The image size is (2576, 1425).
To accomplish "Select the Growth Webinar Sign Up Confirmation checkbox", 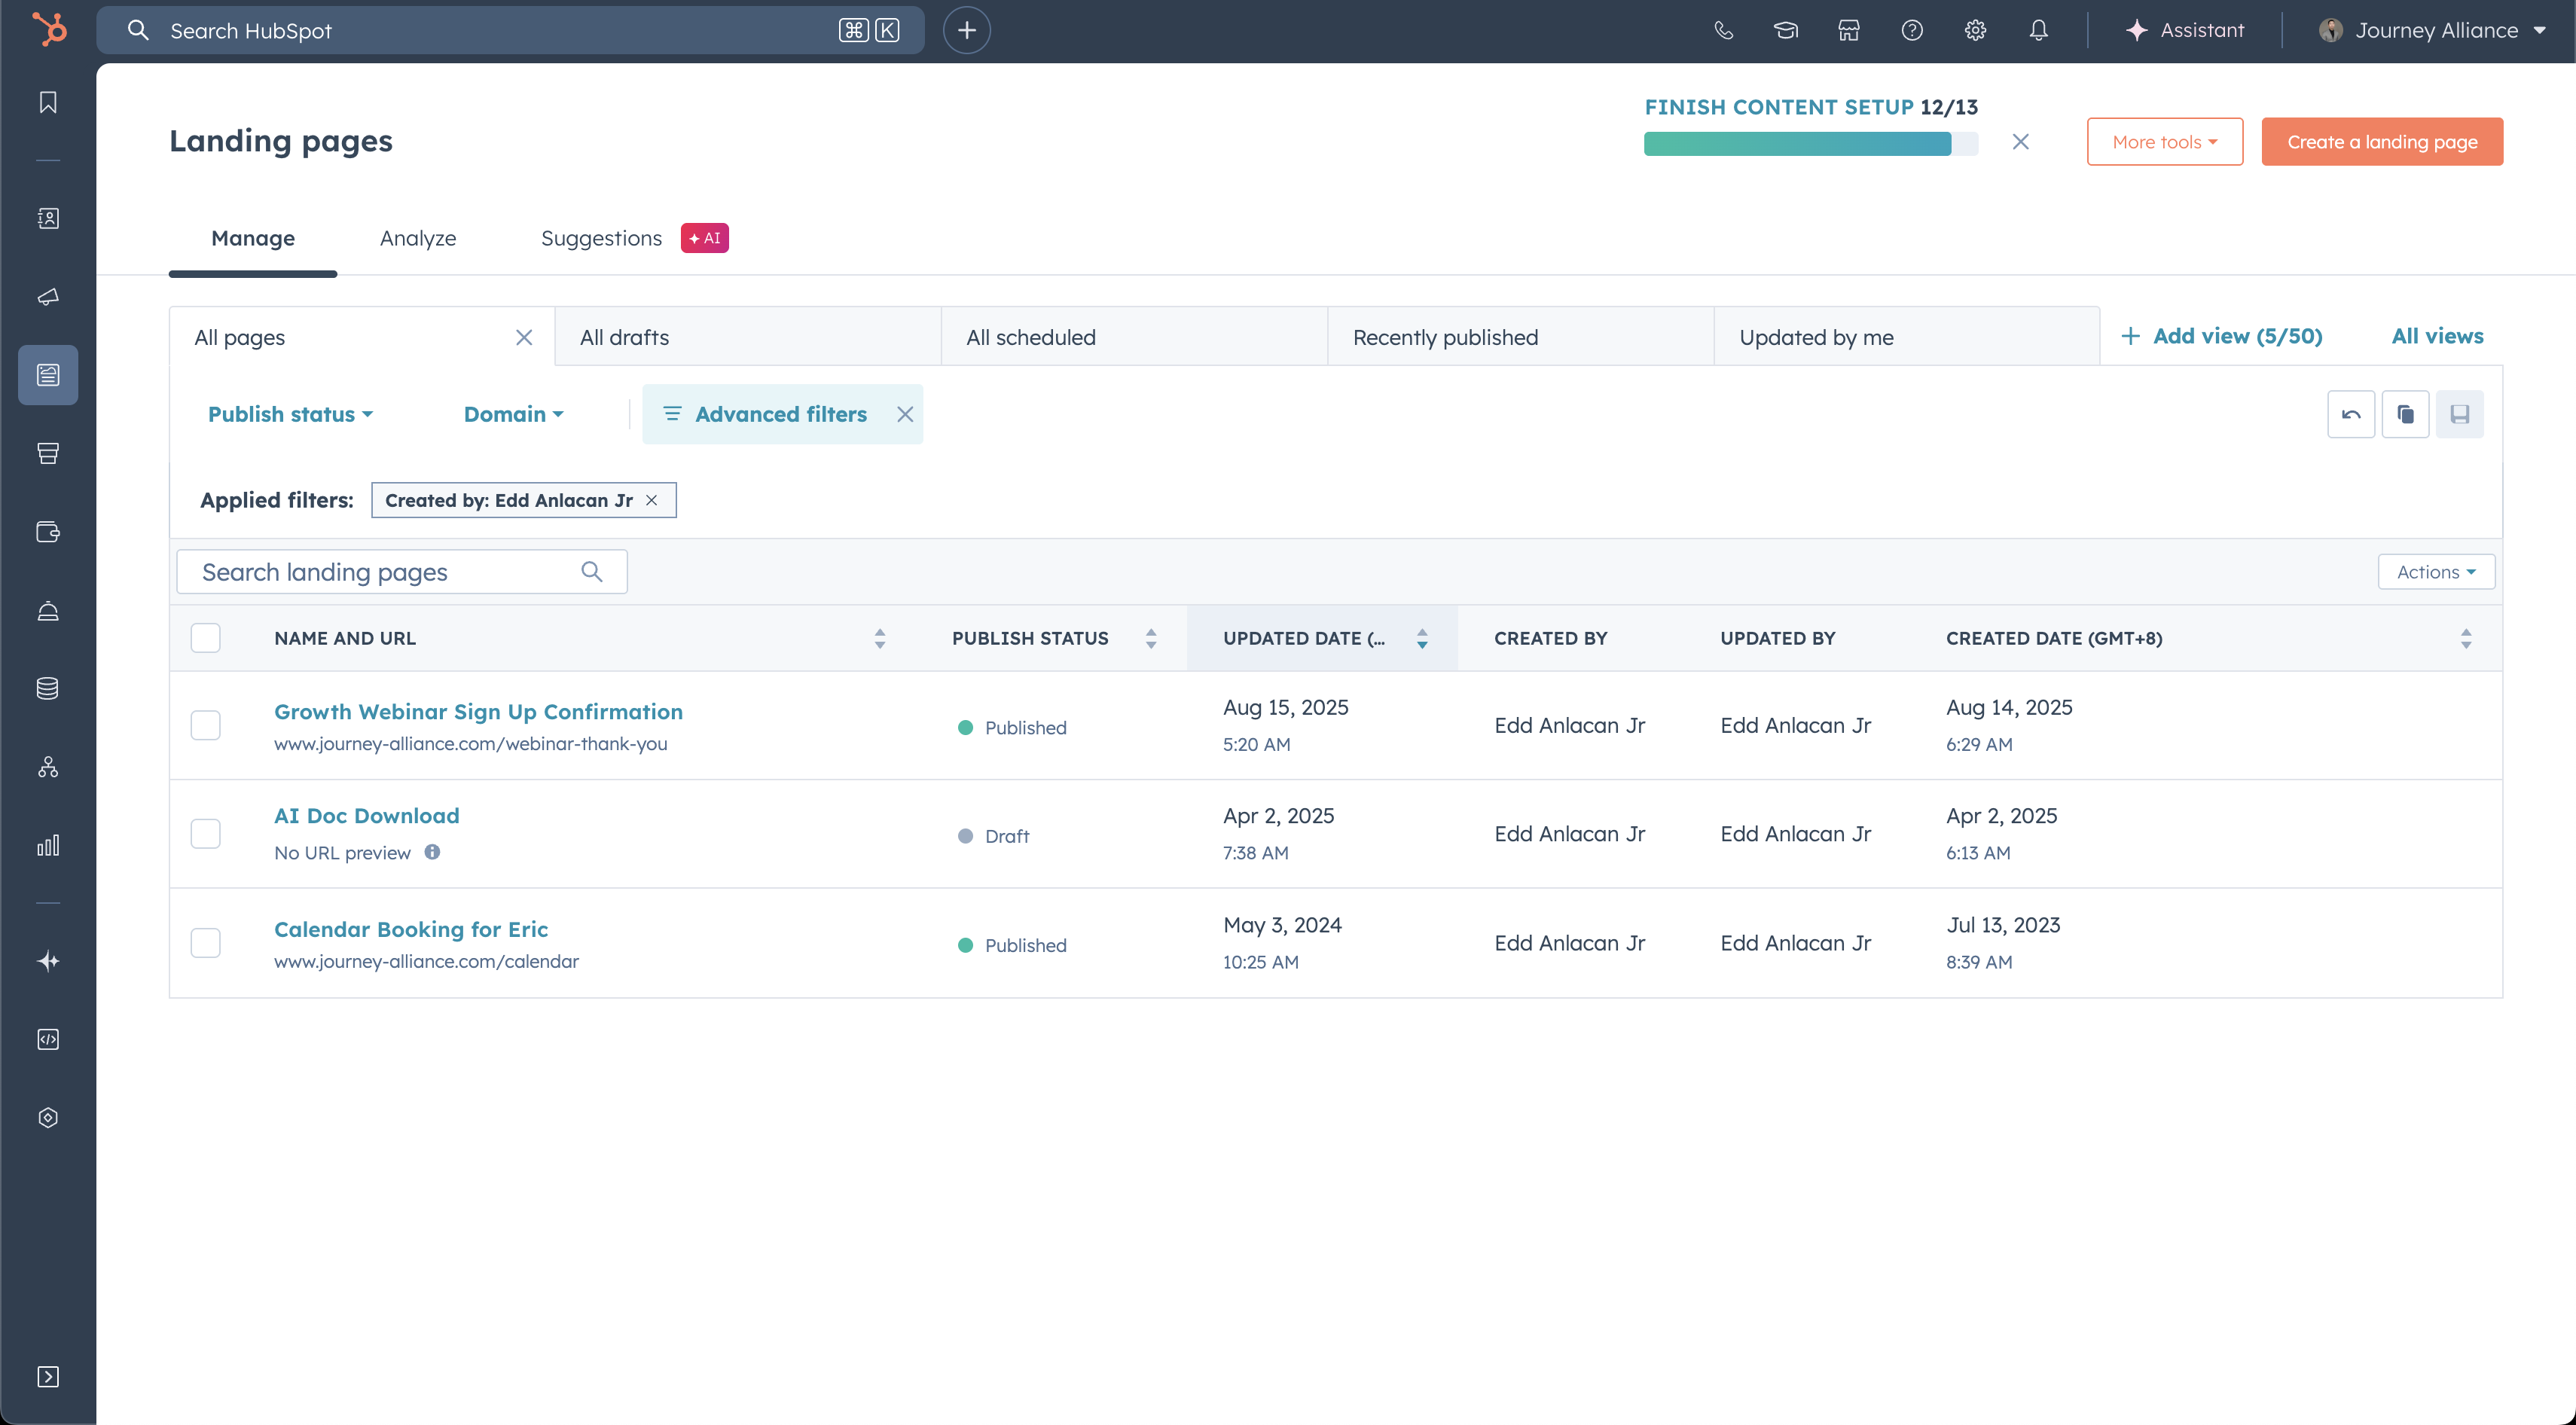I will coord(206,725).
